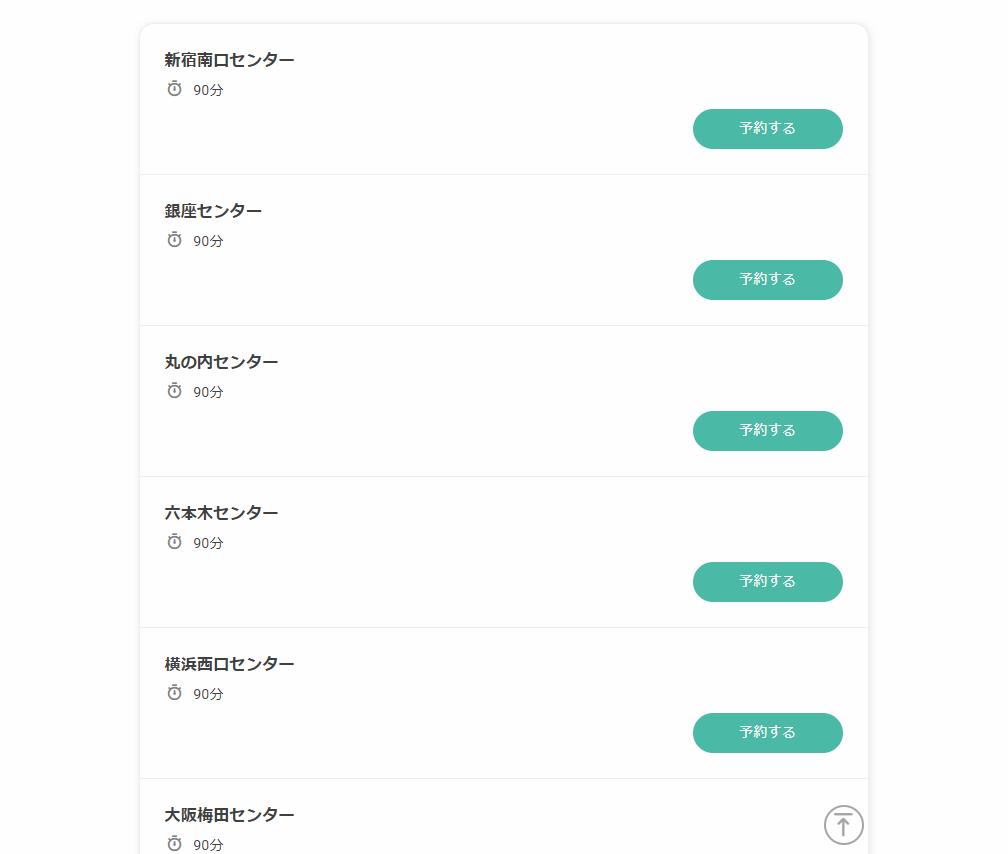Image resolution: width=1008 pixels, height=854 pixels.
Task: Click the timer icon under 銀座センター
Action: pos(174,240)
